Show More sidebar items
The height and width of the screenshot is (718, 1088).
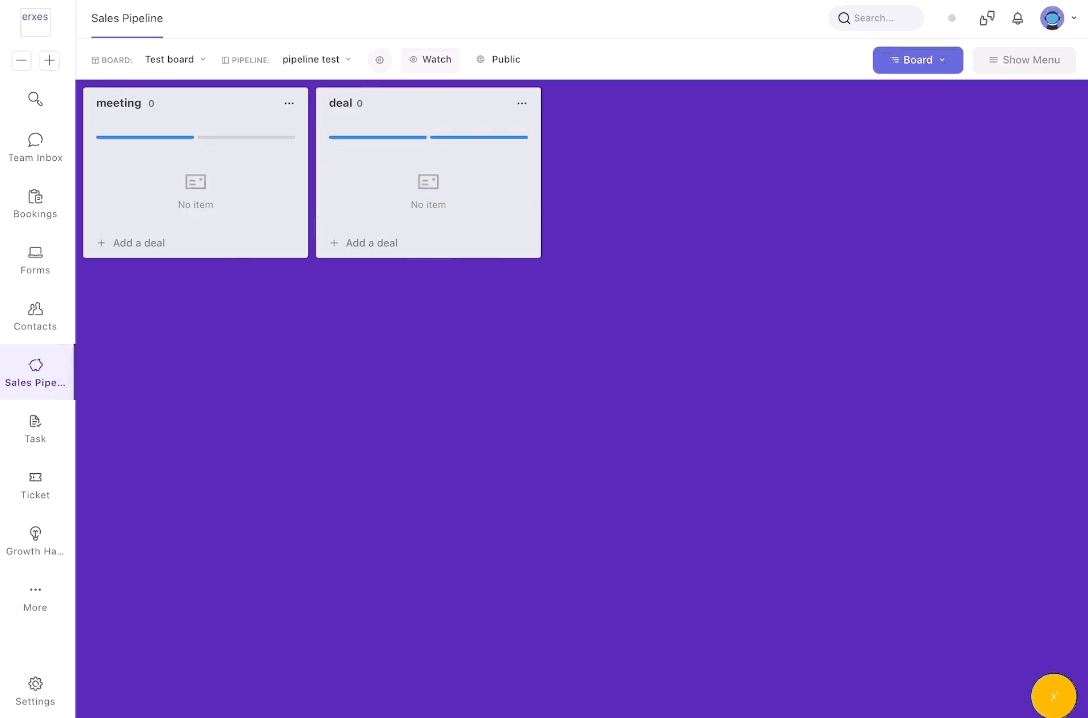[35, 597]
